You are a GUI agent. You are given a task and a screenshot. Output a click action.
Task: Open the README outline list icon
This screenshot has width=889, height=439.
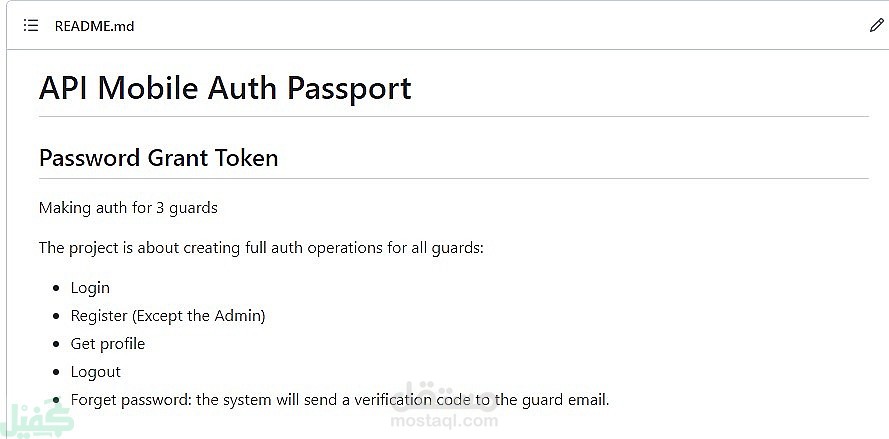pyautogui.click(x=31, y=26)
